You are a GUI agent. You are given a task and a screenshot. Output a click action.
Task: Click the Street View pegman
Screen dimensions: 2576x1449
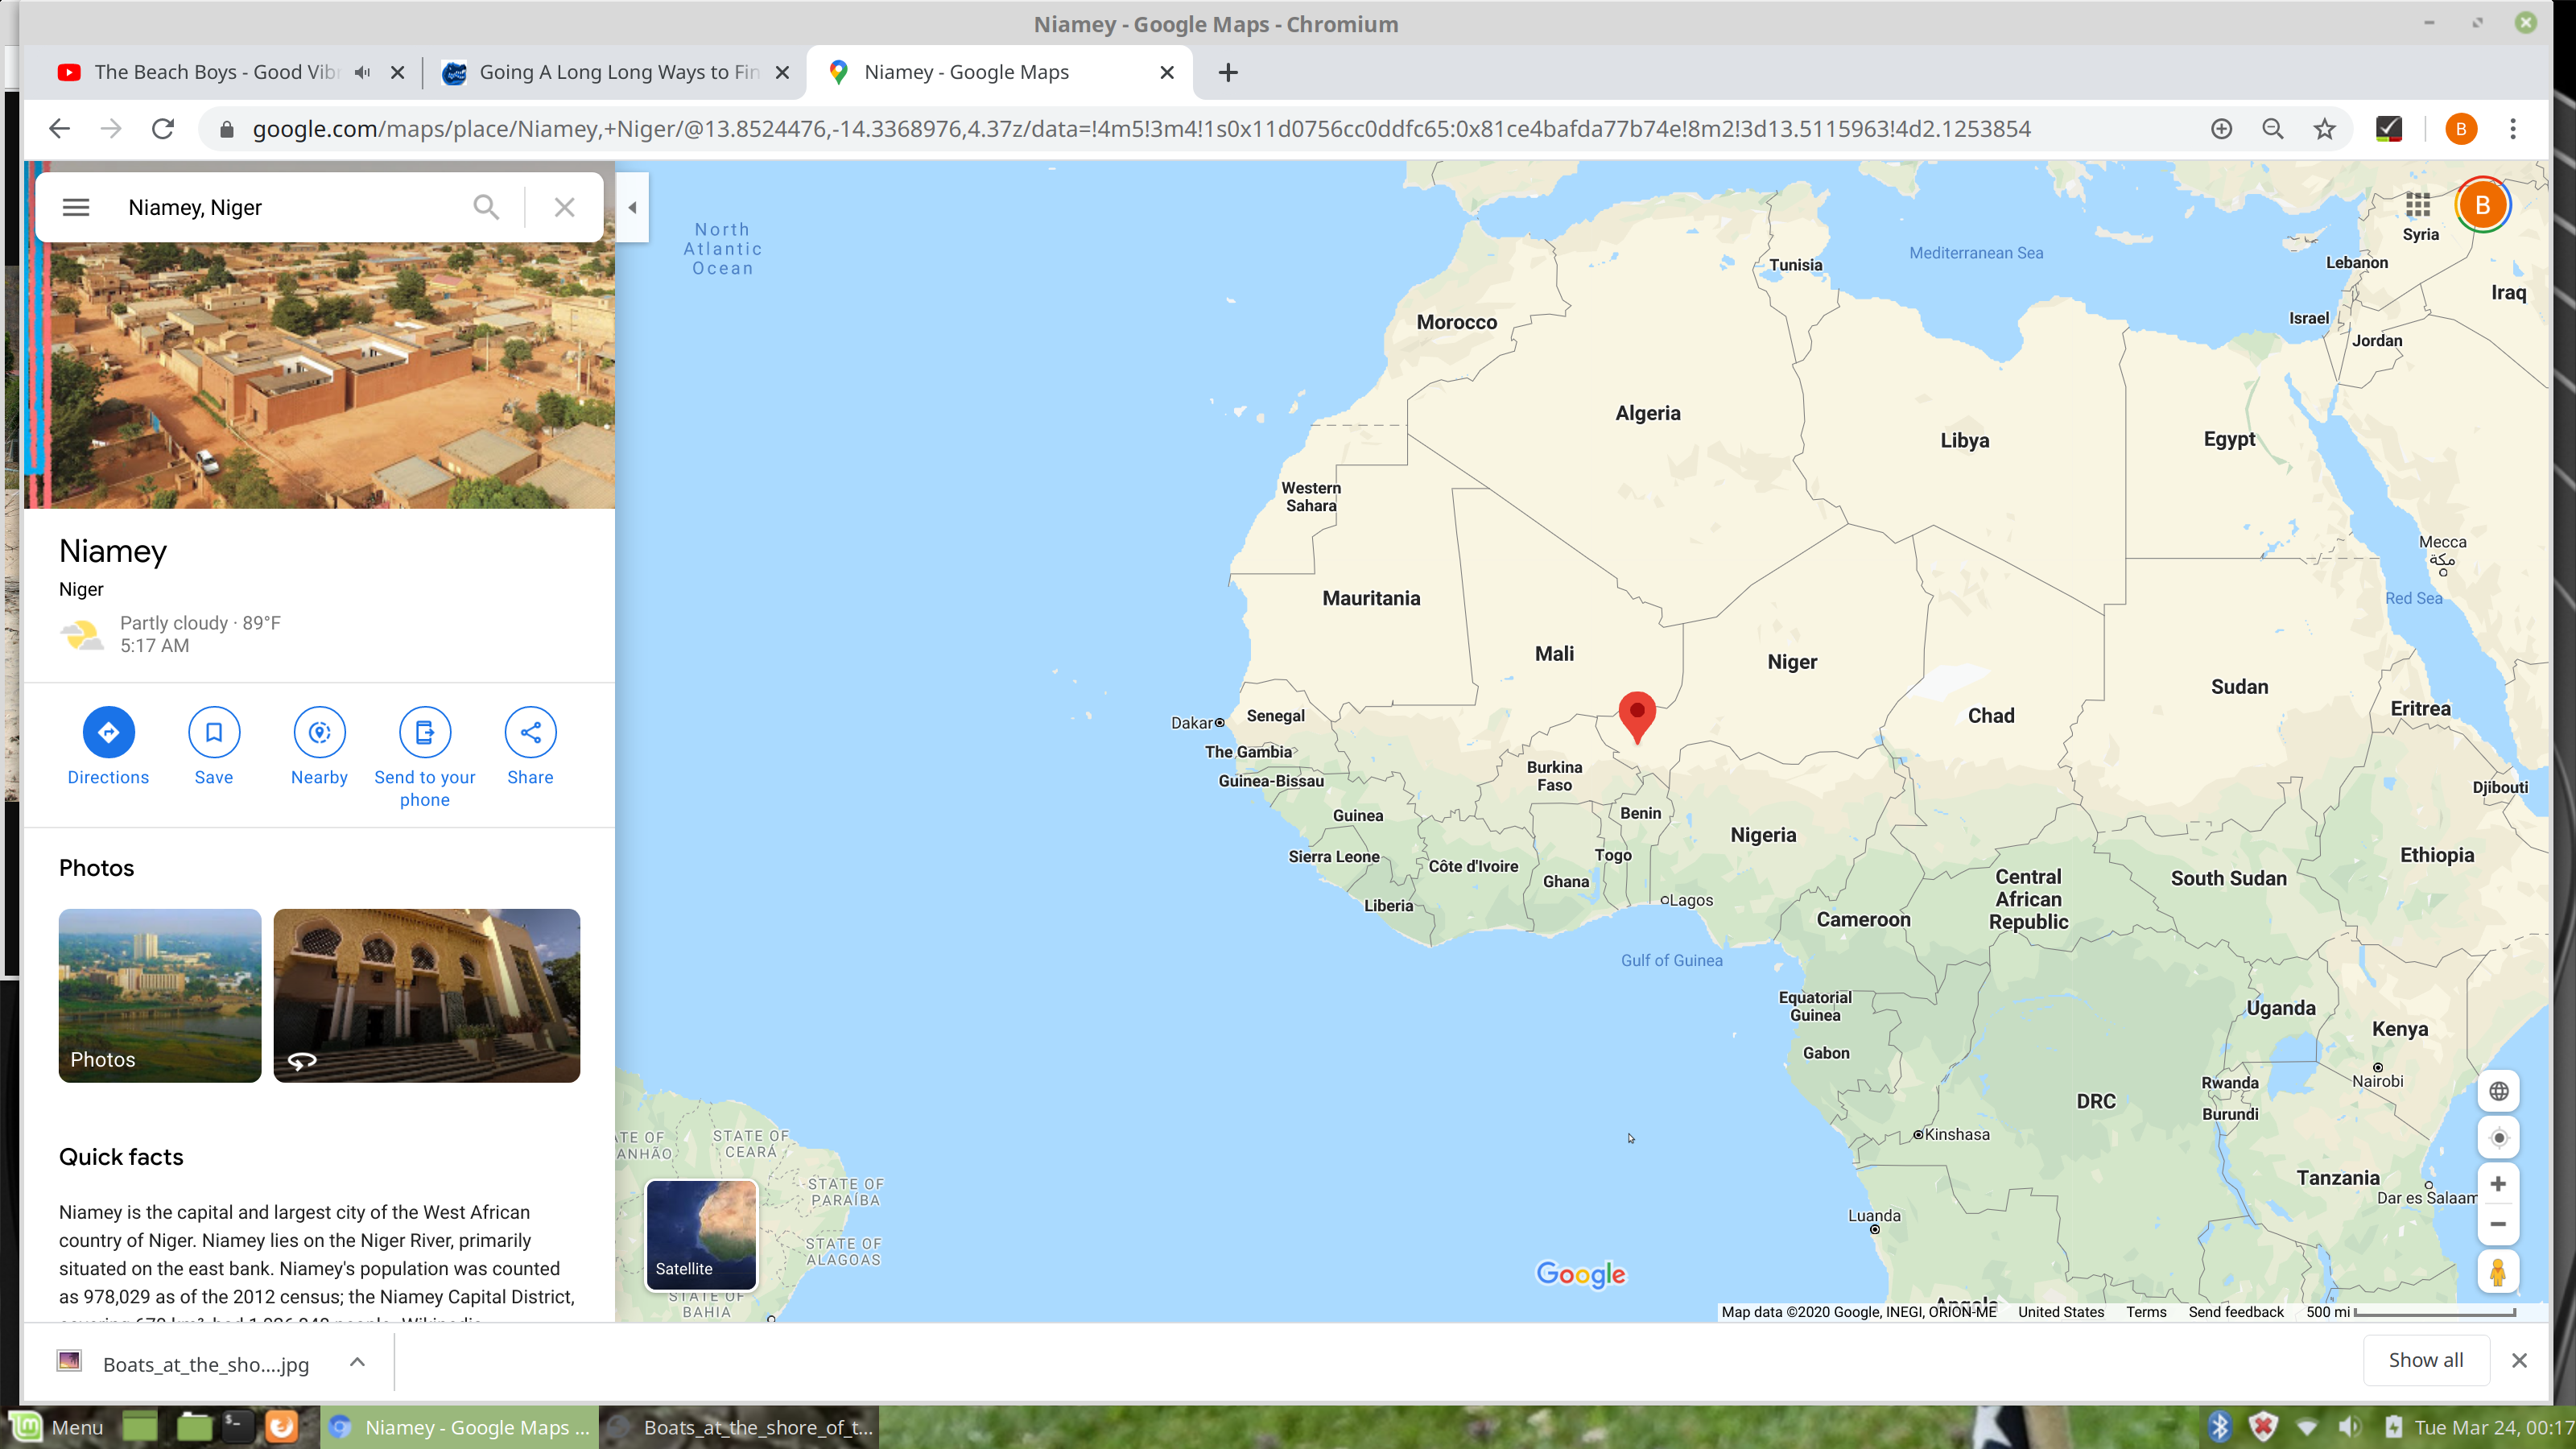point(2498,1272)
